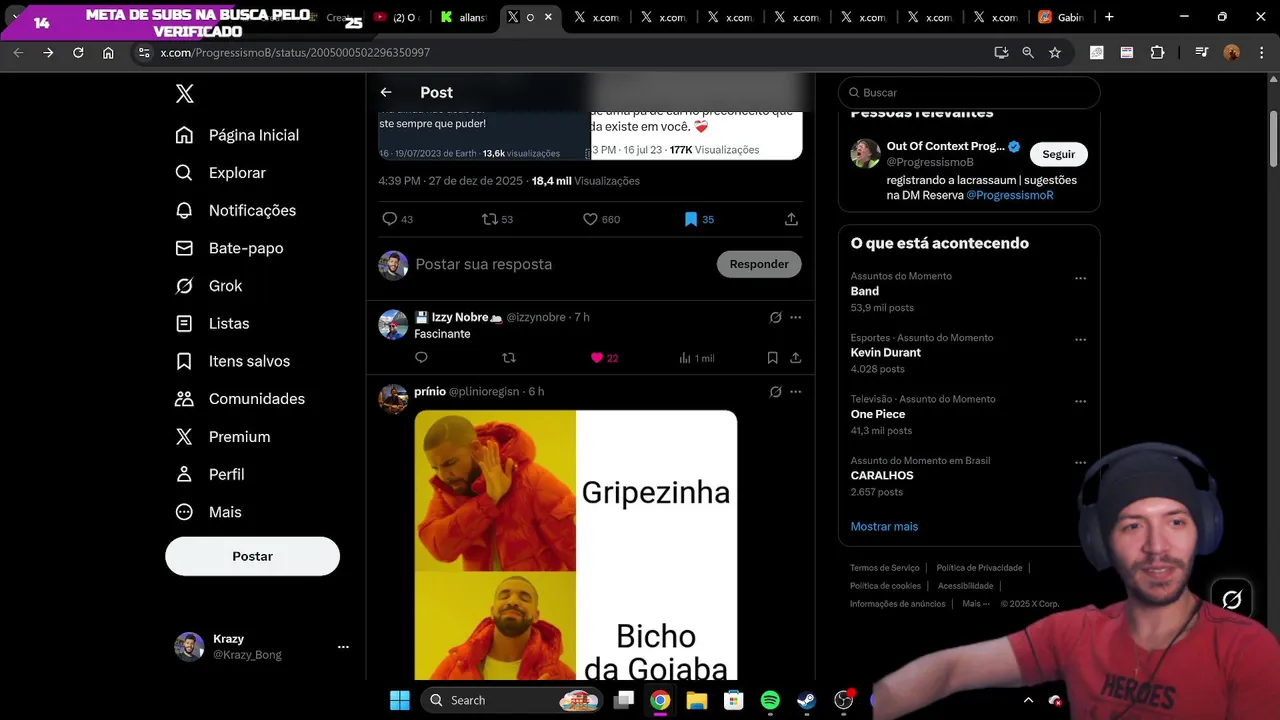Open options for CARALHOS trend
This screenshot has height=720, width=1280.
(x=1080, y=463)
